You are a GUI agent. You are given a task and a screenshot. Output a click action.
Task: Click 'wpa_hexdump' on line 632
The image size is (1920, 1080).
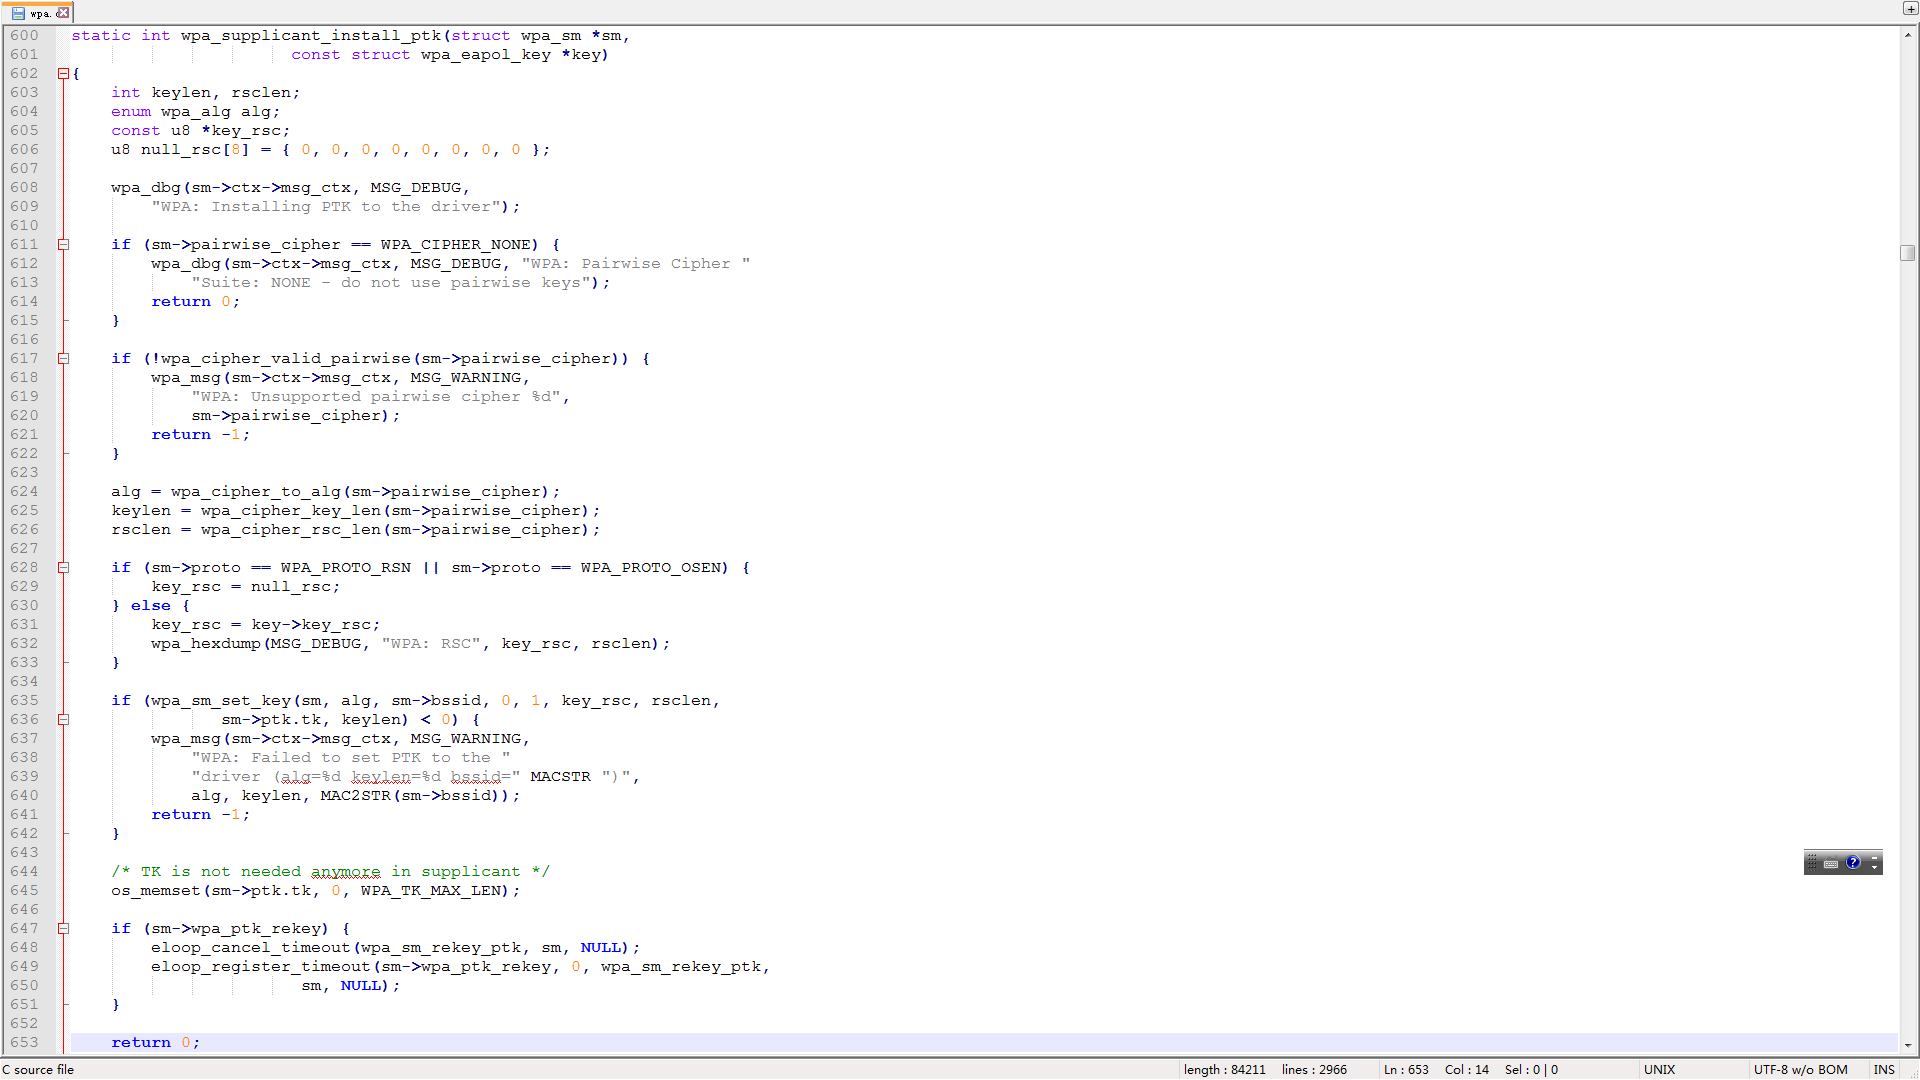(205, 644)
